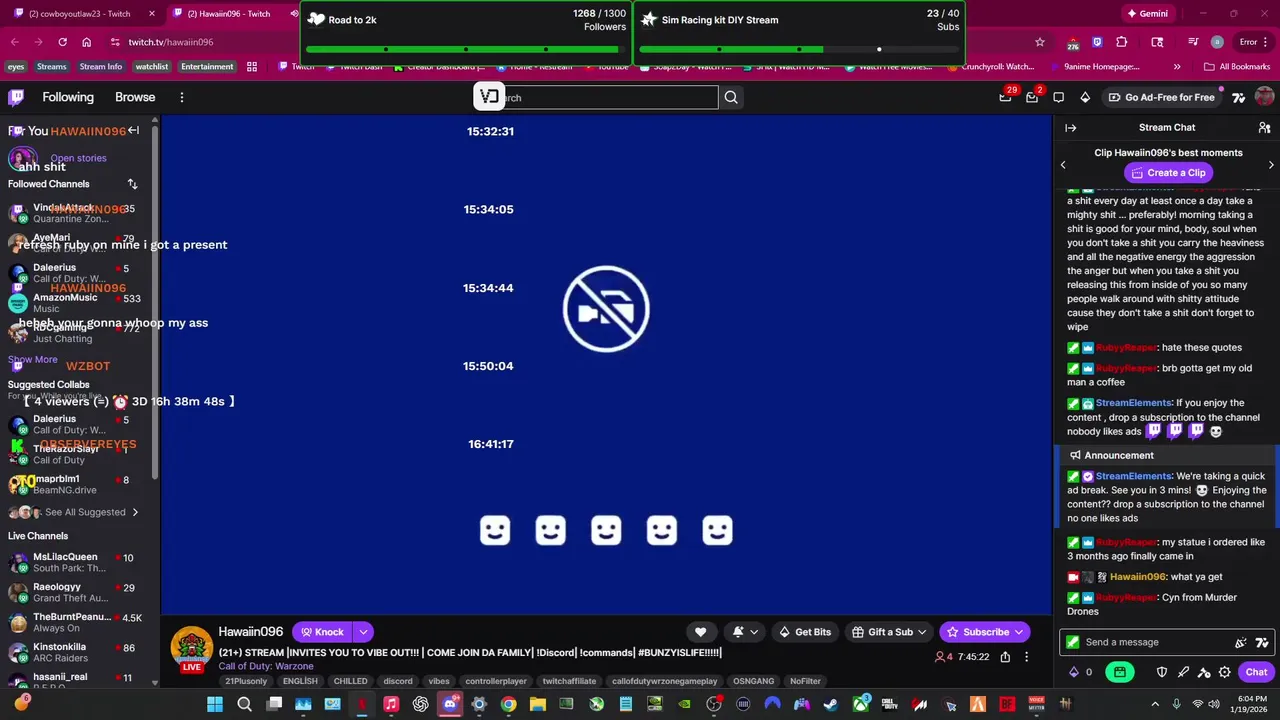This screenshot has height=720, width=1280.
Task: Open the notification bell dropdown
Action: tap(744, 632)
